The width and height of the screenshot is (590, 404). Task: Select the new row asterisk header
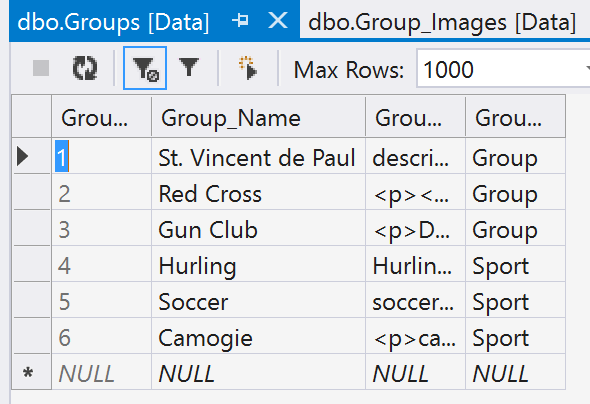click(x=32, y=372)
